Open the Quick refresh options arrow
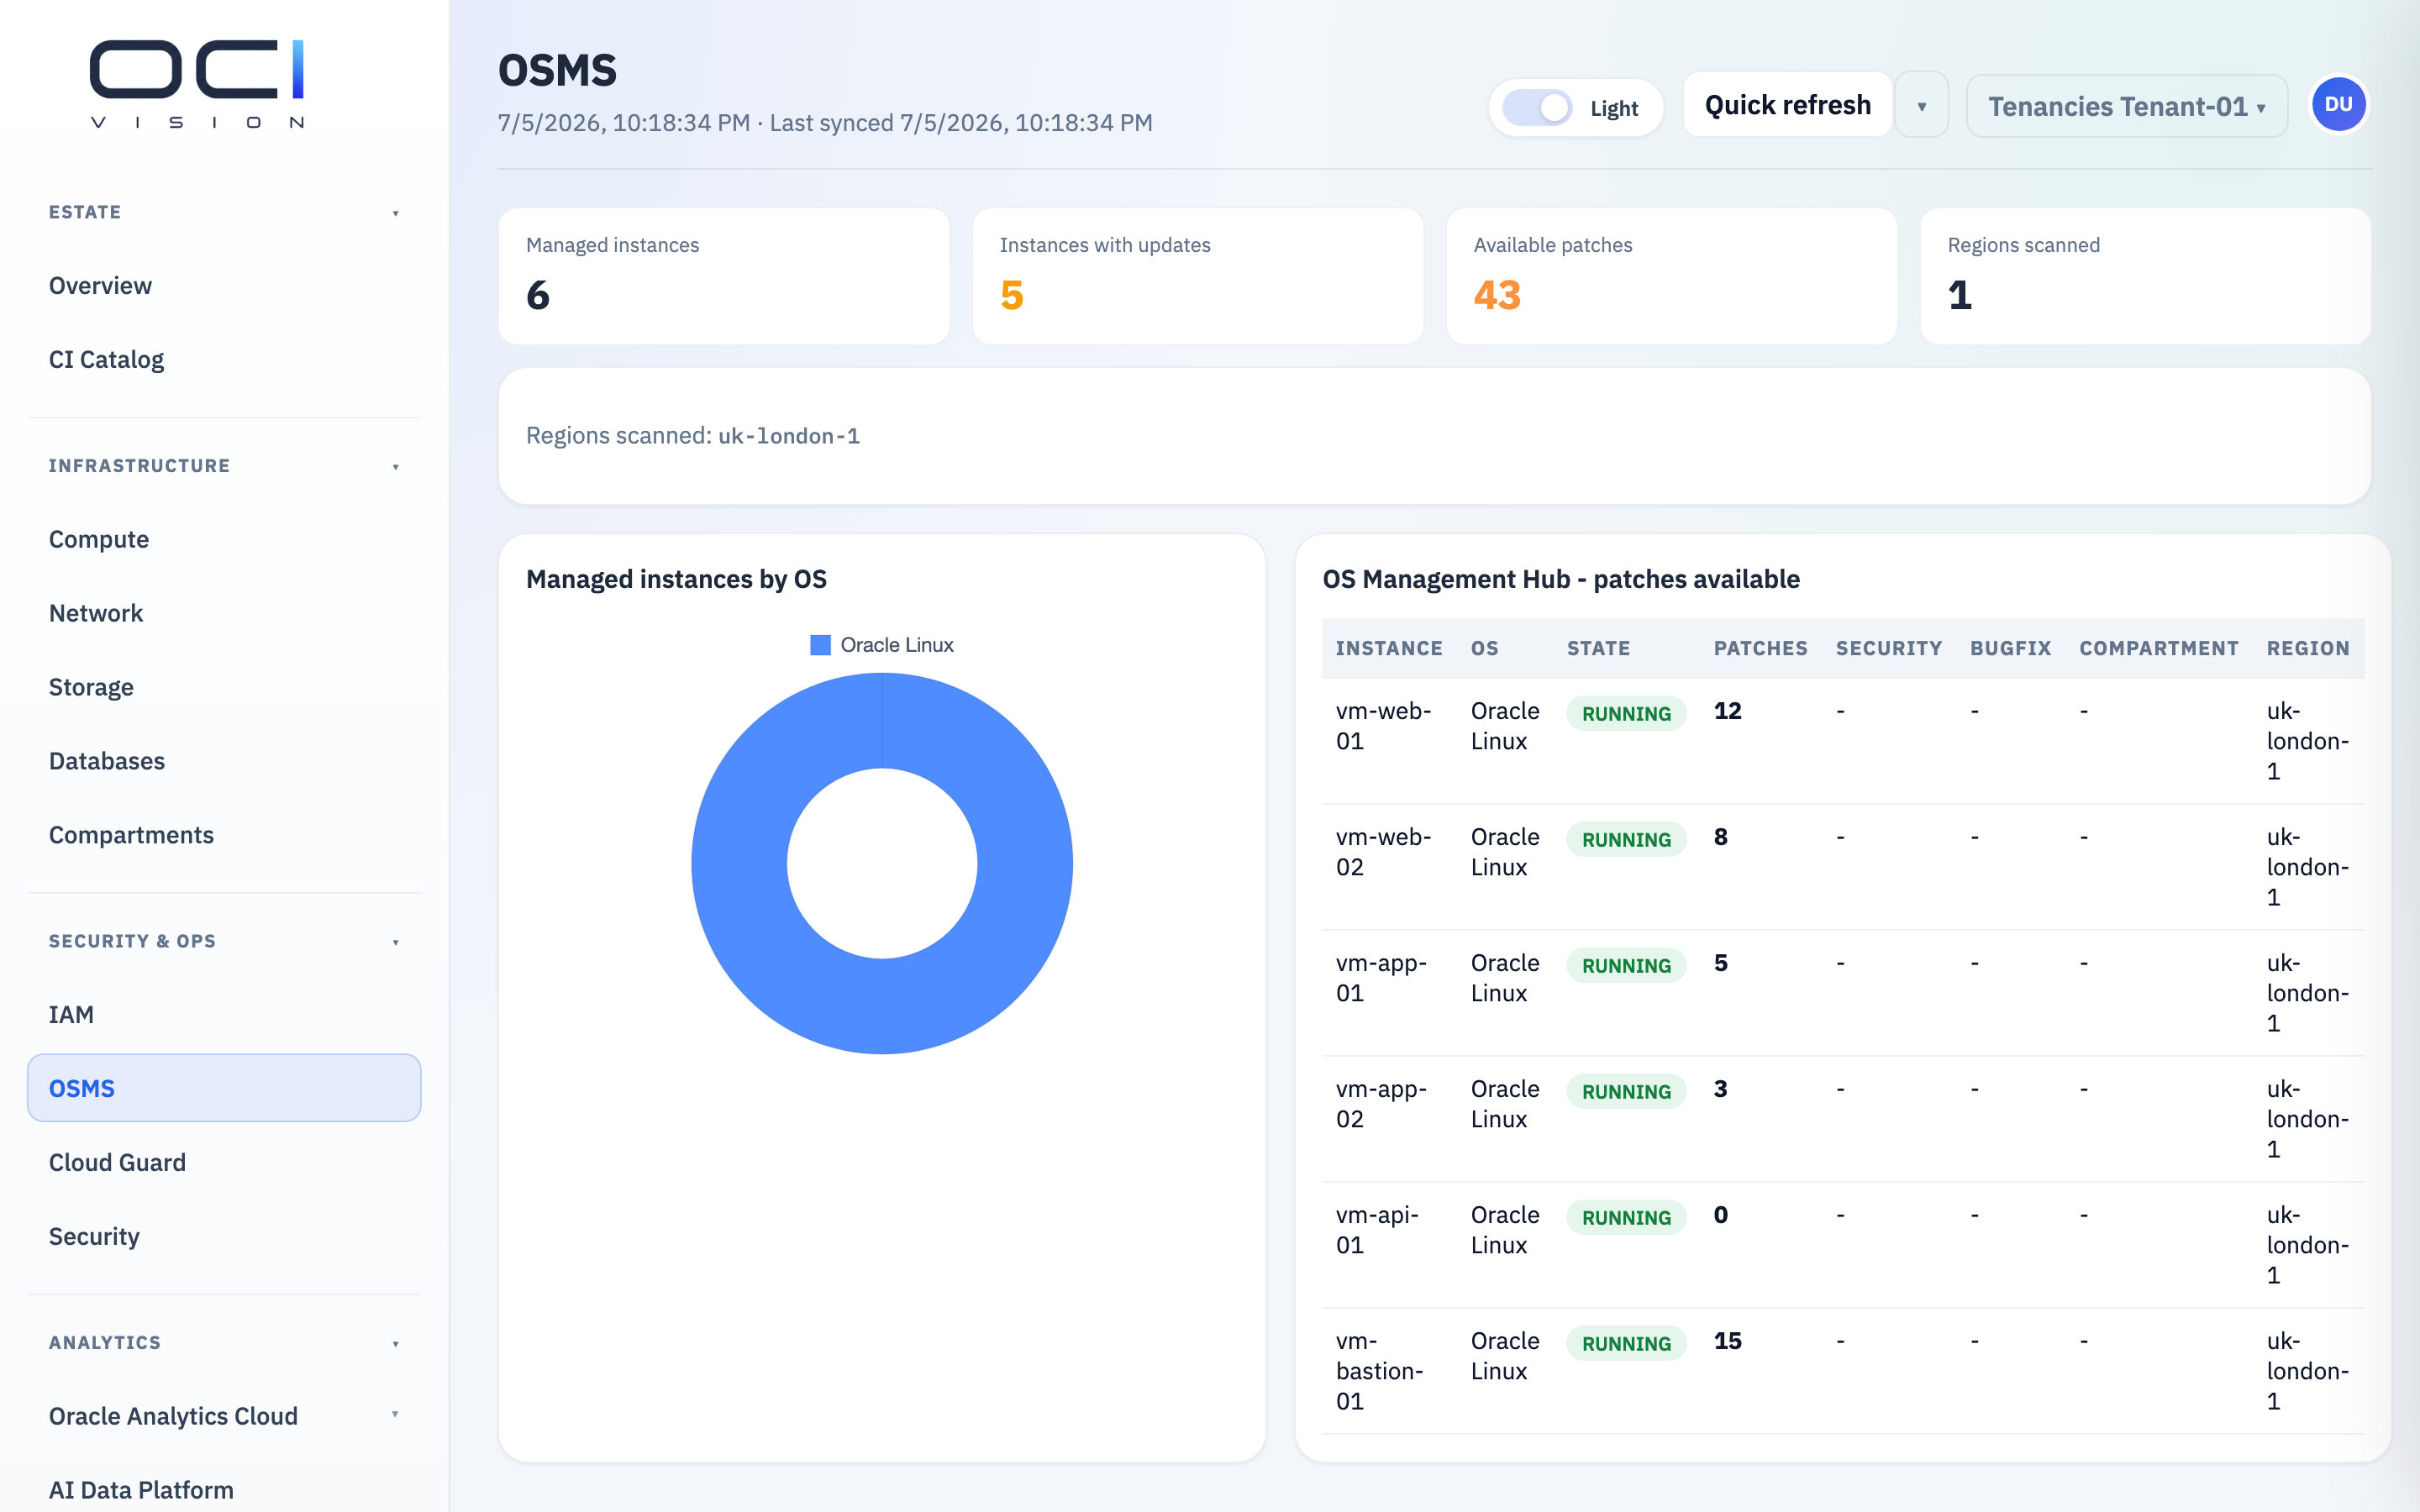Image resolution: width=2420 pixels, height=1512 pixels. 1921,105
